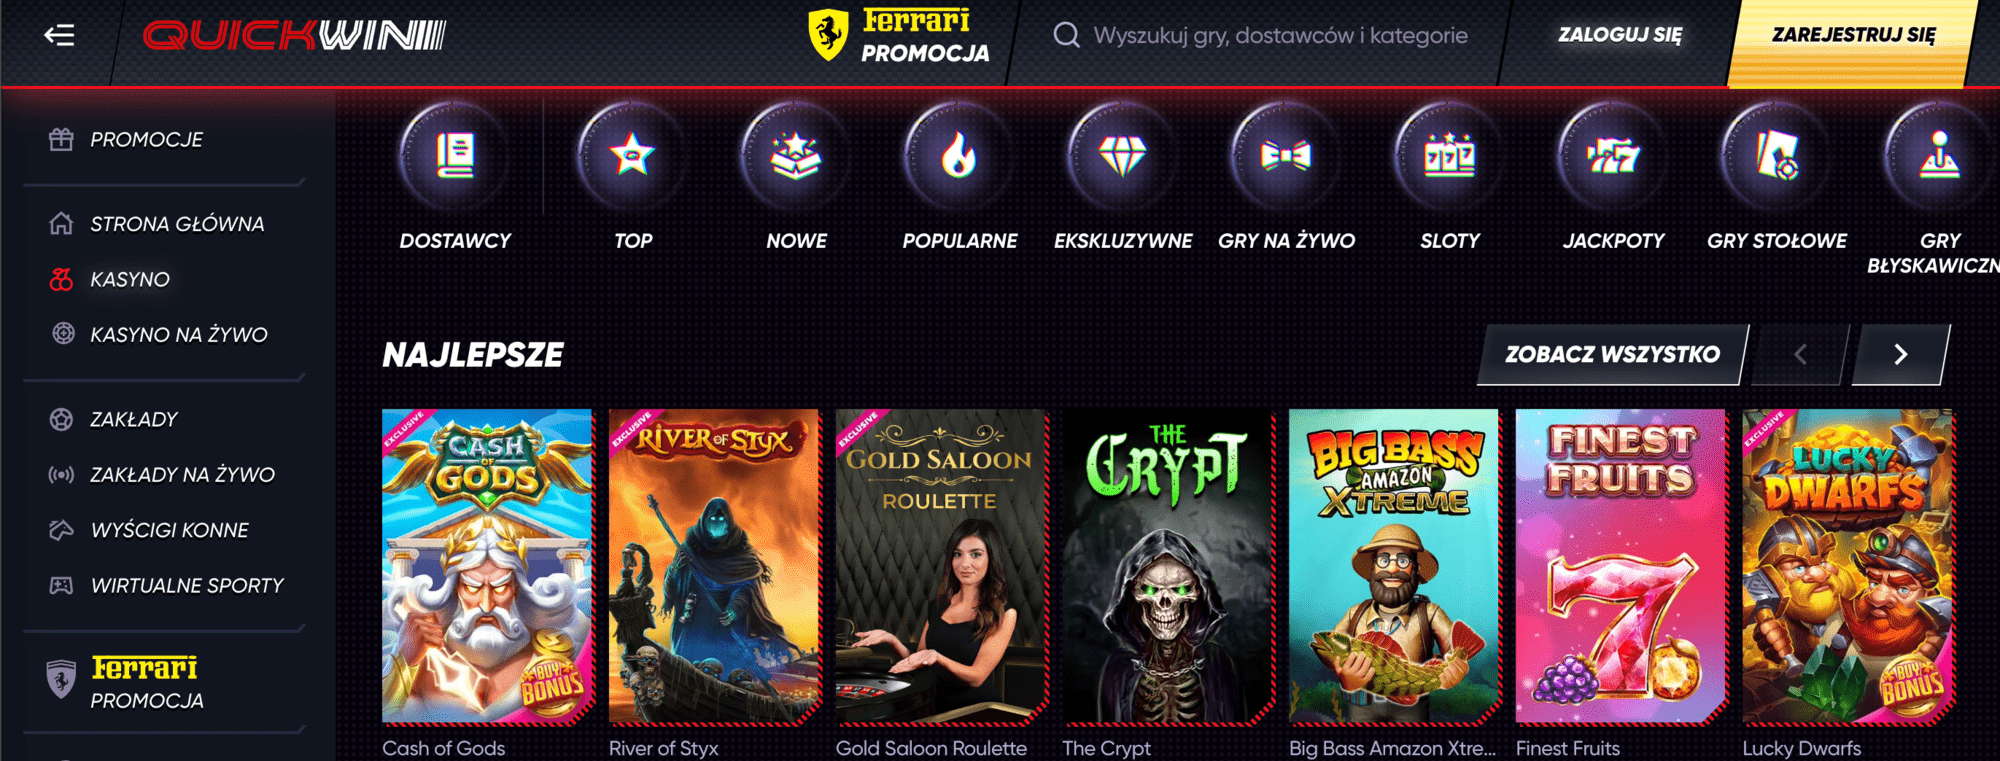This screenshot has width=2000, height=761.
Task: Click the Zaloguj się button
Action: 1619,35
